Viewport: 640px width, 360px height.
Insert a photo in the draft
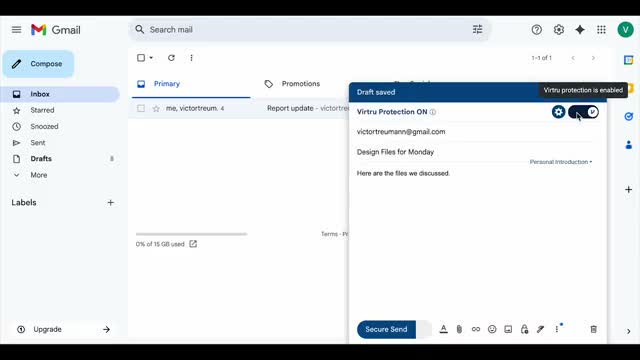coord(508,329)
